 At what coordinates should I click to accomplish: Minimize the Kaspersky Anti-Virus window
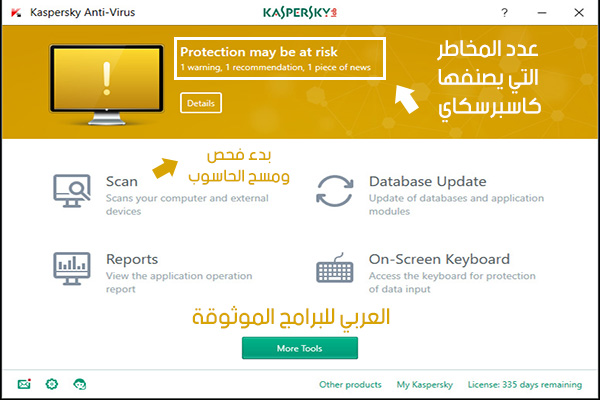coord(541,13)
